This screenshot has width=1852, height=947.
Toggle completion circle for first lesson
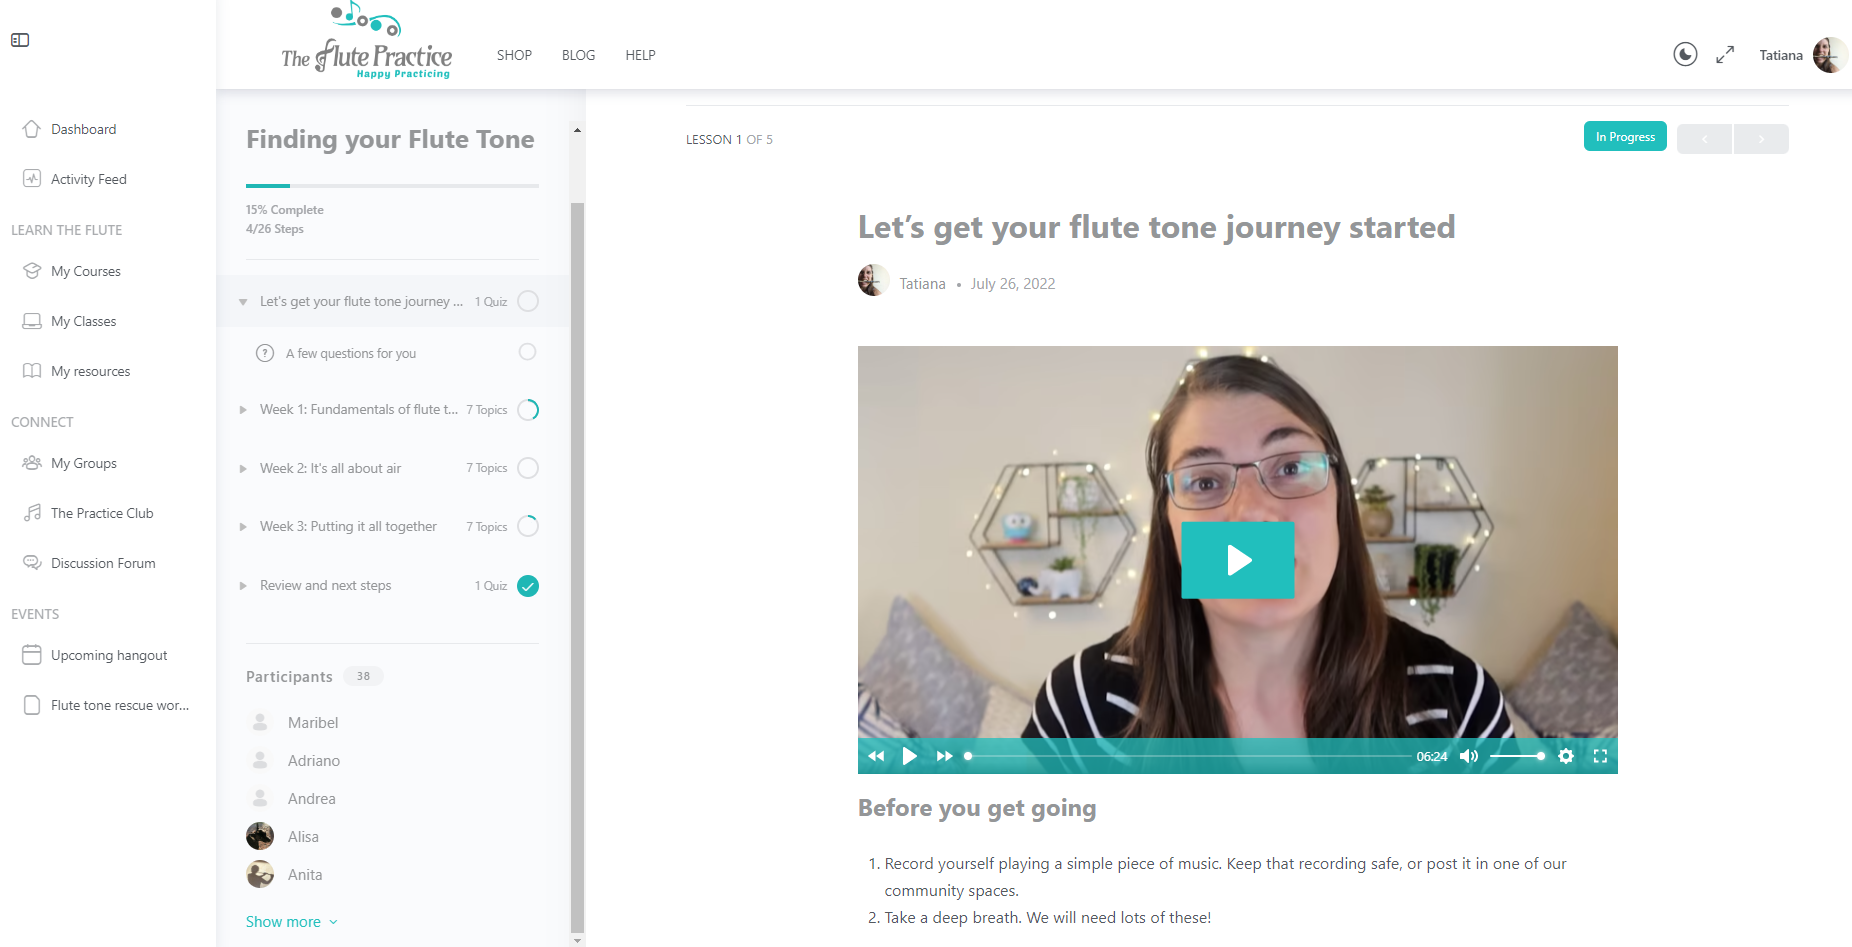coord(528,301)
